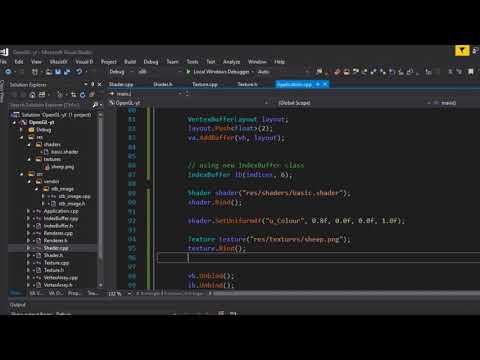480x360 pixels.
Task: Select Renderer.h in Solution Explorer
Action: (x=55, y=241)
